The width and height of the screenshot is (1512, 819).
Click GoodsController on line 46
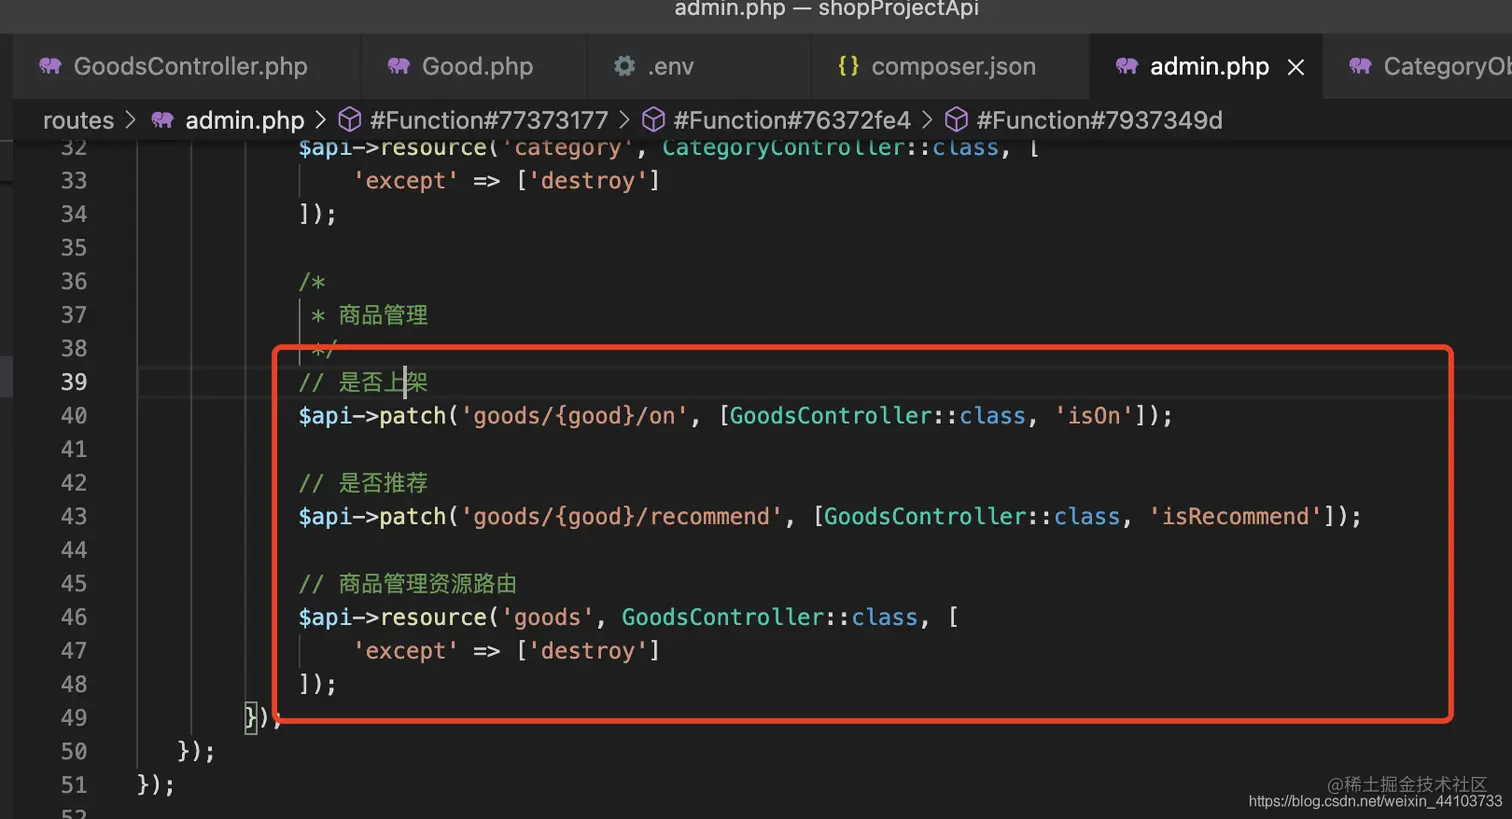click(723, 617)
